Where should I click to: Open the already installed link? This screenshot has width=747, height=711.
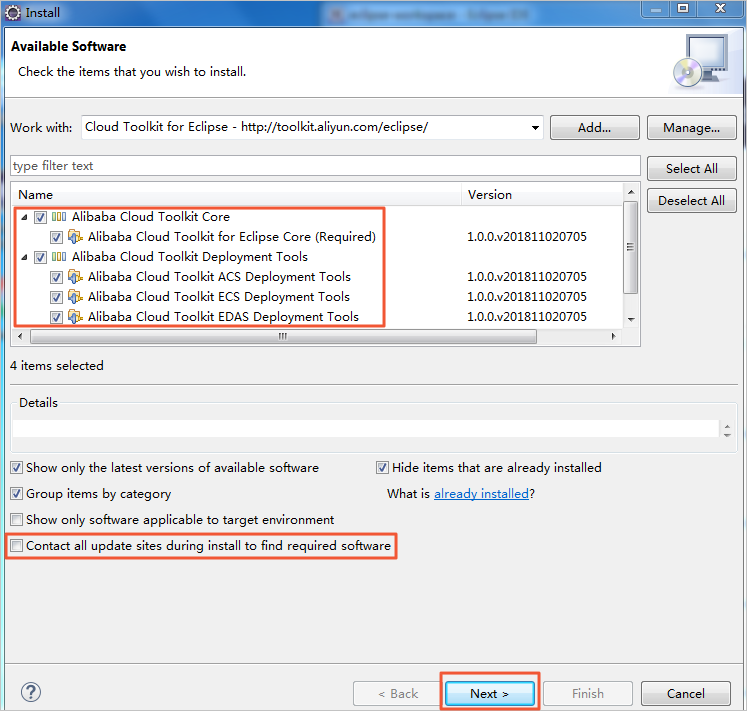(x=481, y=494)
